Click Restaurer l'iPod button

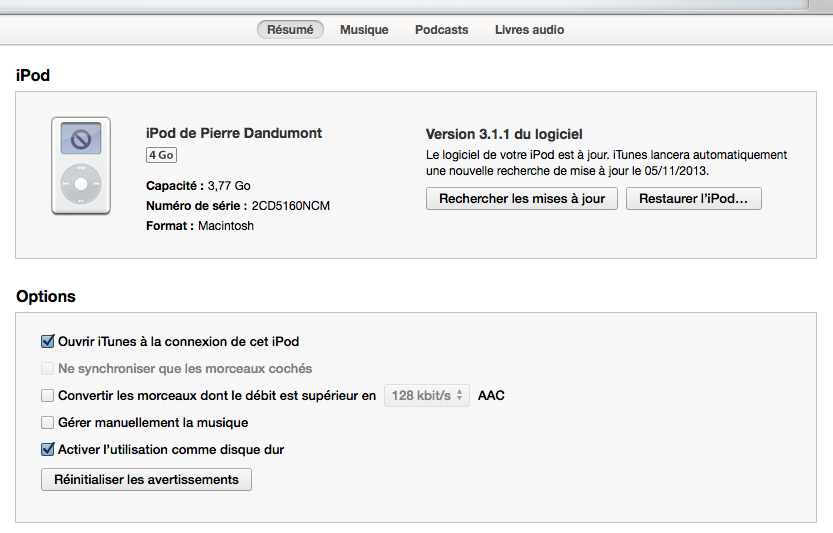click(x=693, y=199)
